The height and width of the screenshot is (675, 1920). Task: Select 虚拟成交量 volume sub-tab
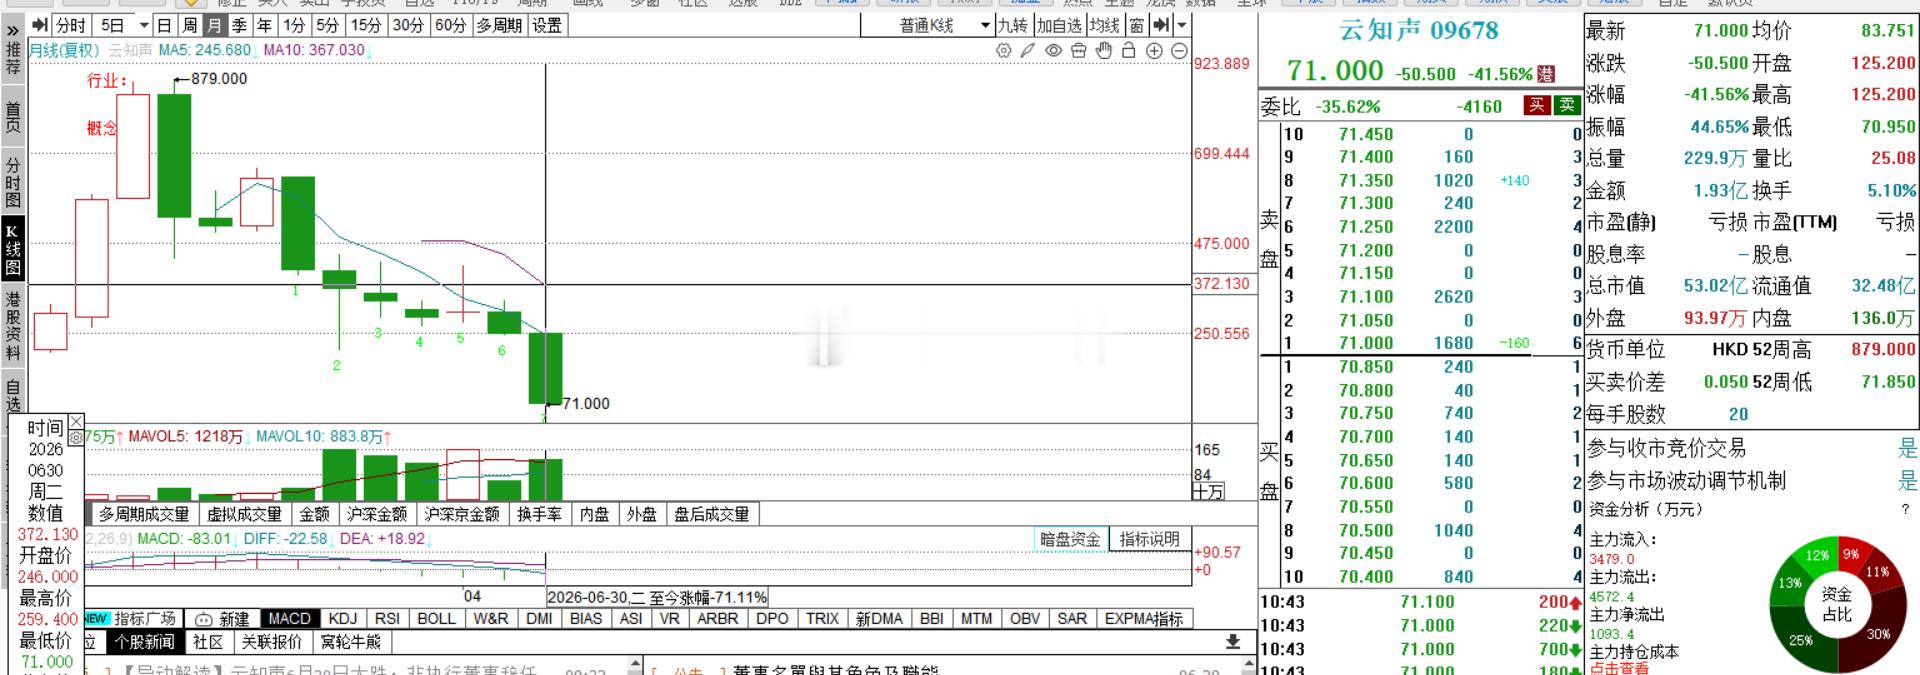(244, 514)
